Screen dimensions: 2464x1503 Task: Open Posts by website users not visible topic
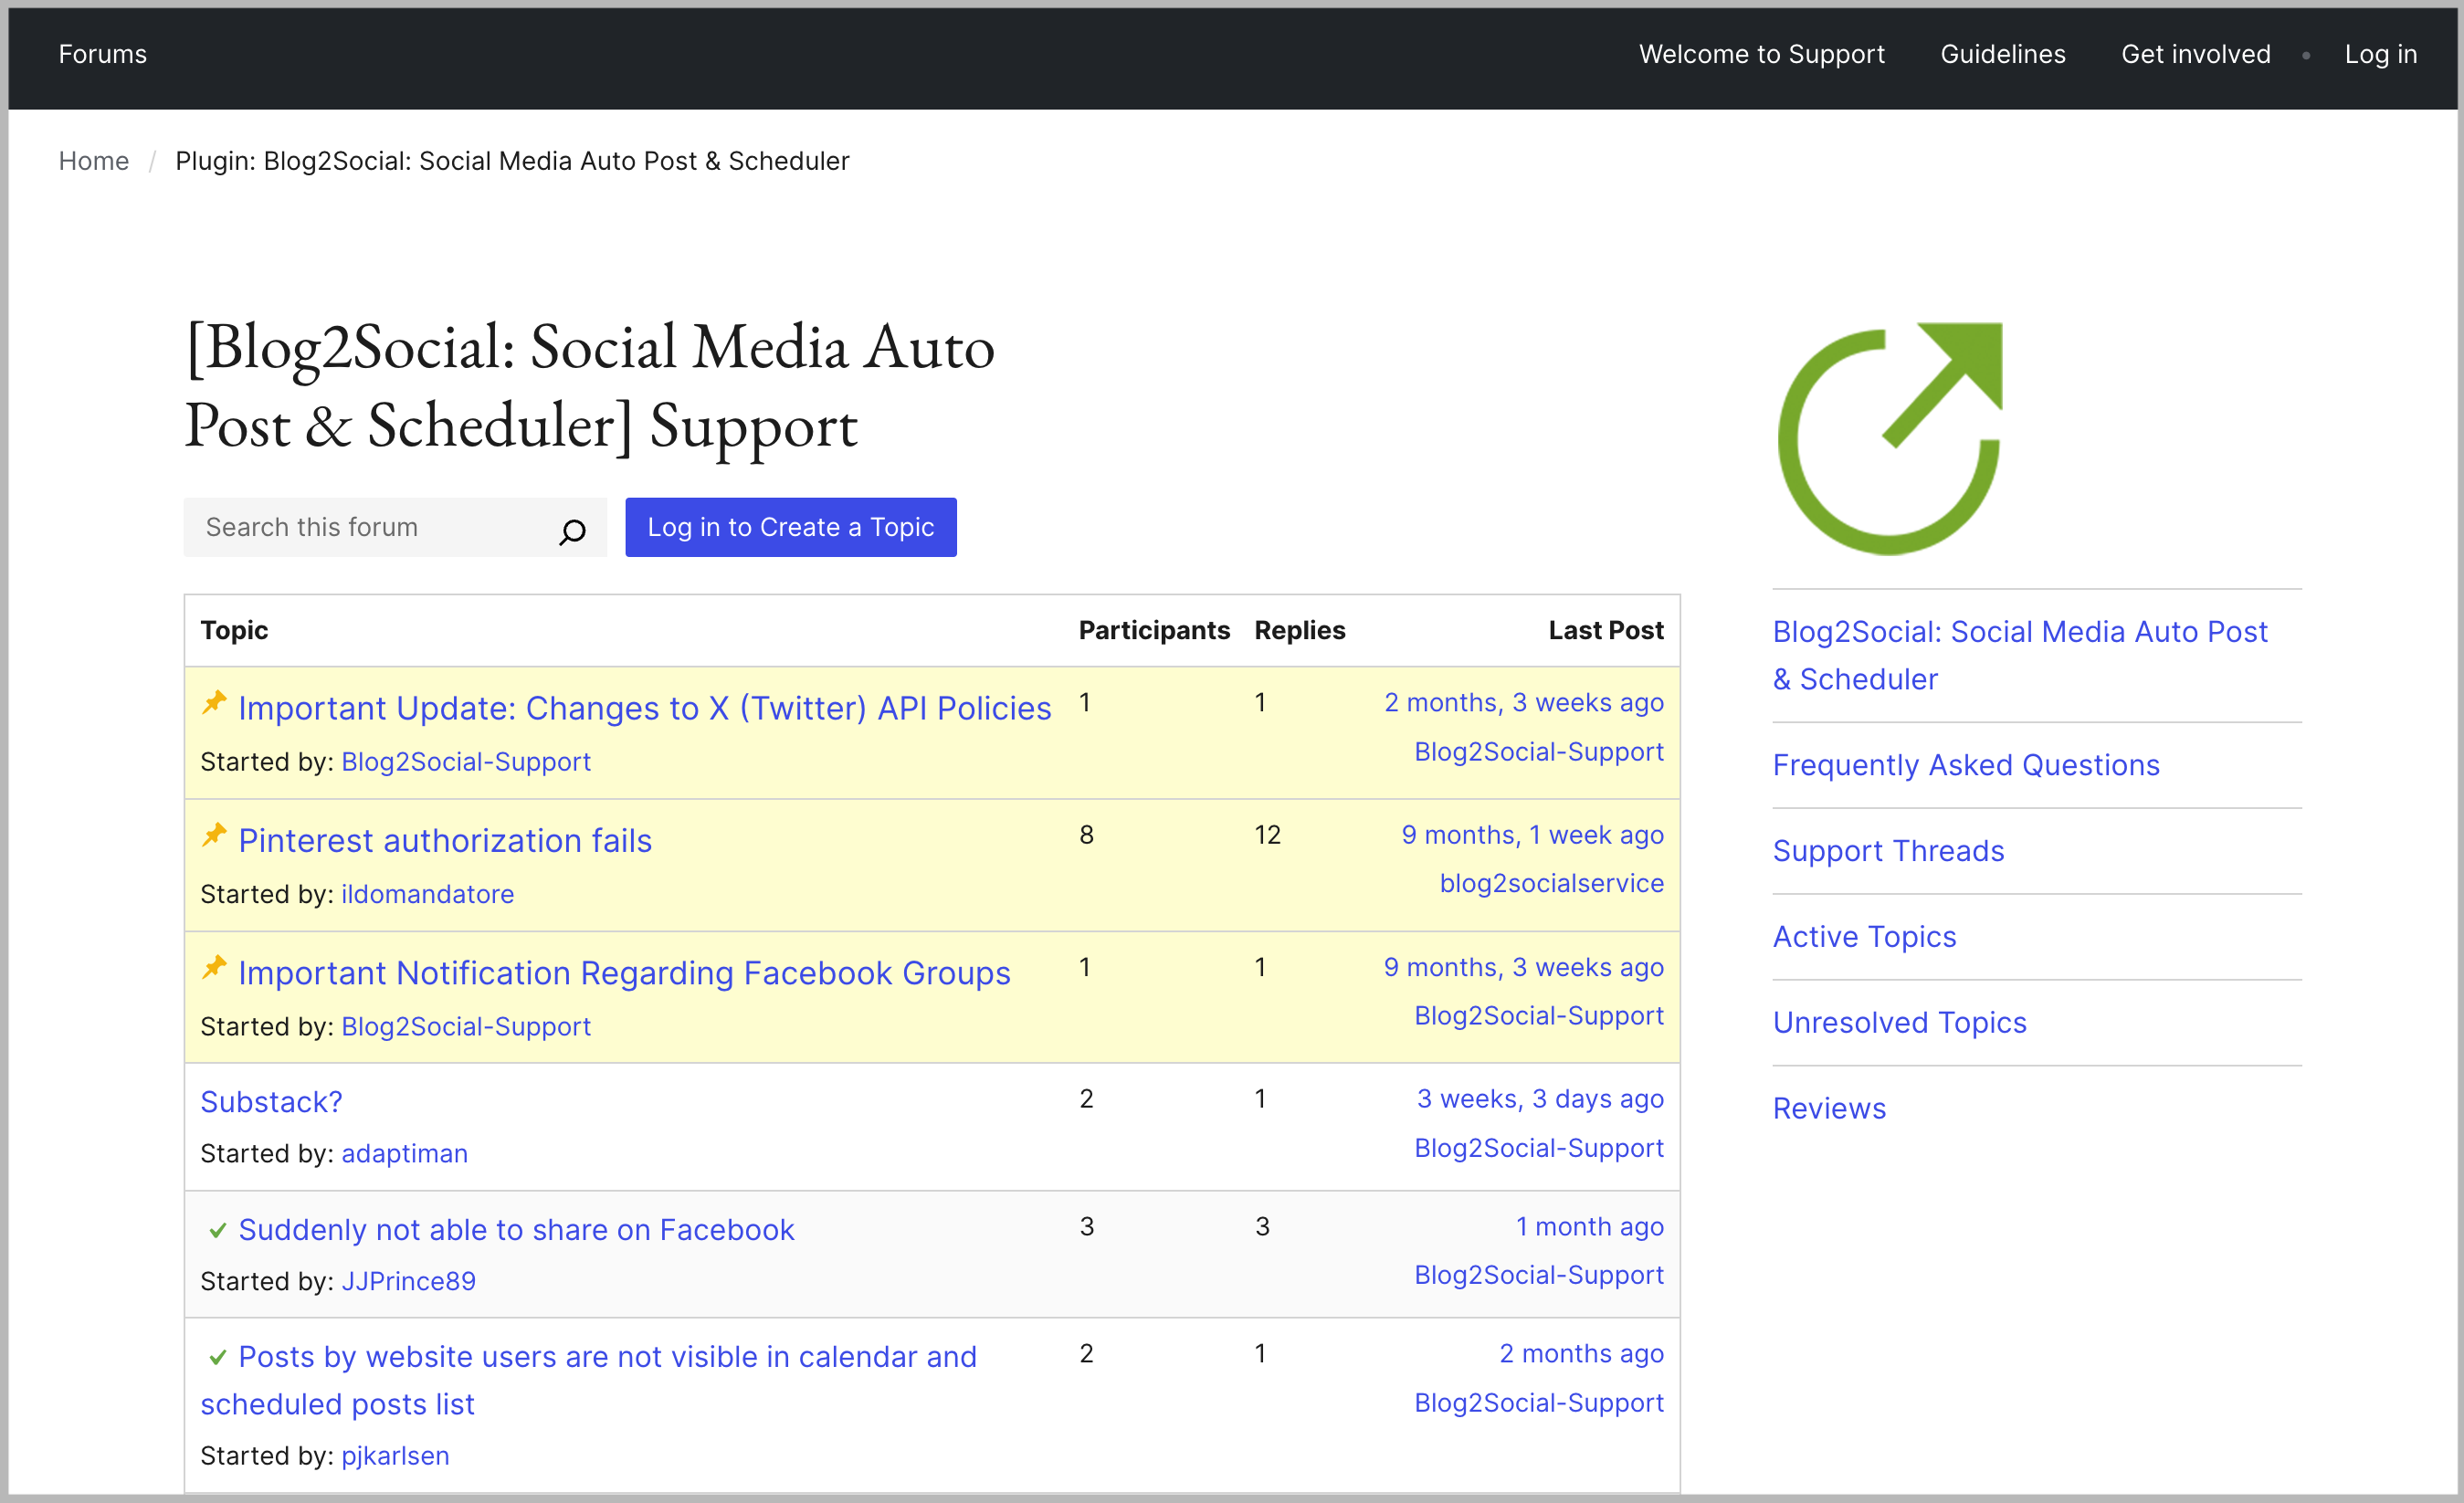(x=588, y=1380)
